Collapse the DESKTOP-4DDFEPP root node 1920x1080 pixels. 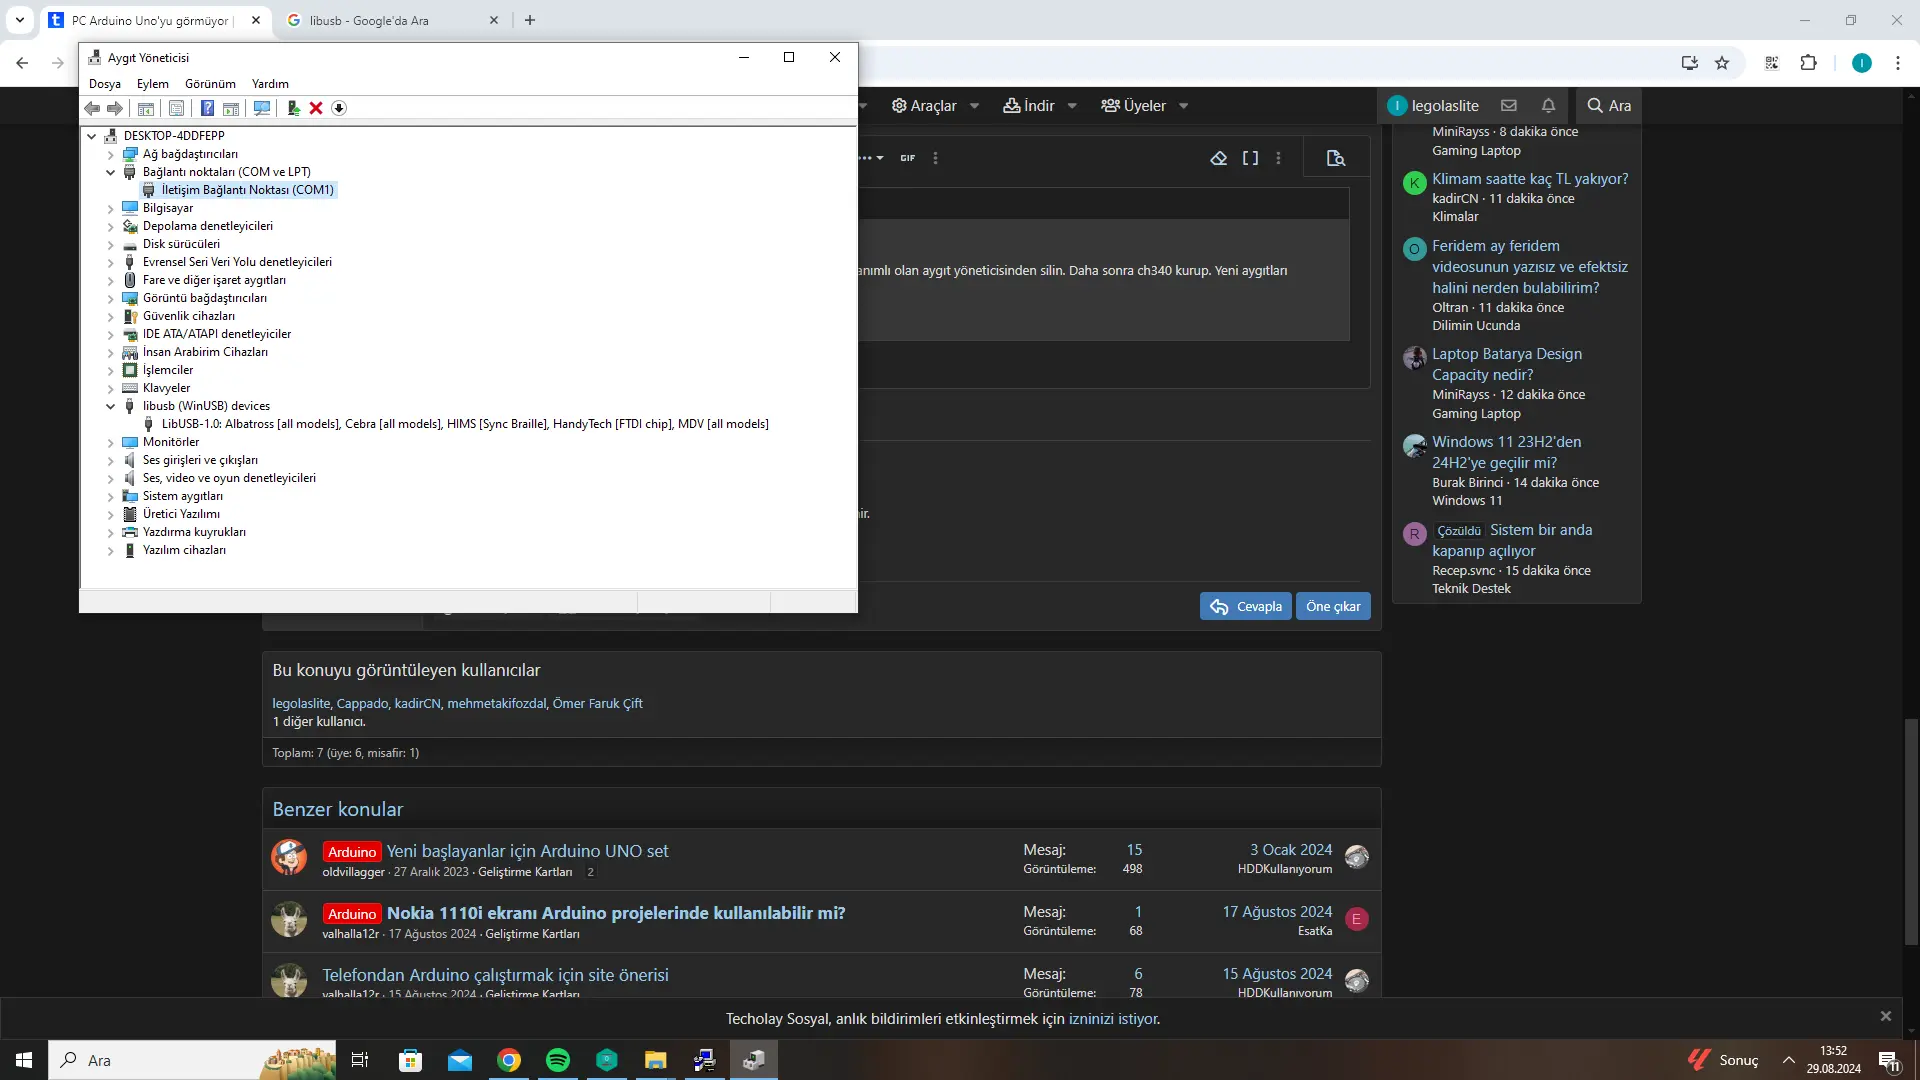click(x=92, y=136)
